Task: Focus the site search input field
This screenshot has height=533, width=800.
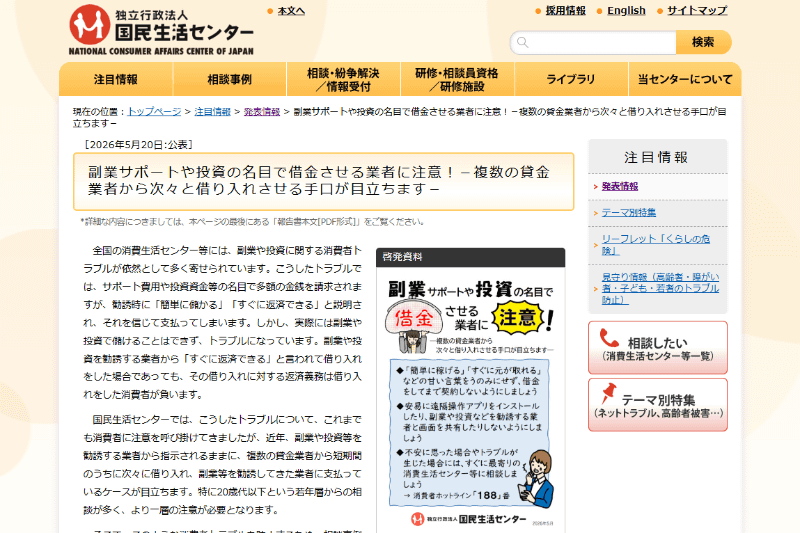Action: [x=593, y=42]
